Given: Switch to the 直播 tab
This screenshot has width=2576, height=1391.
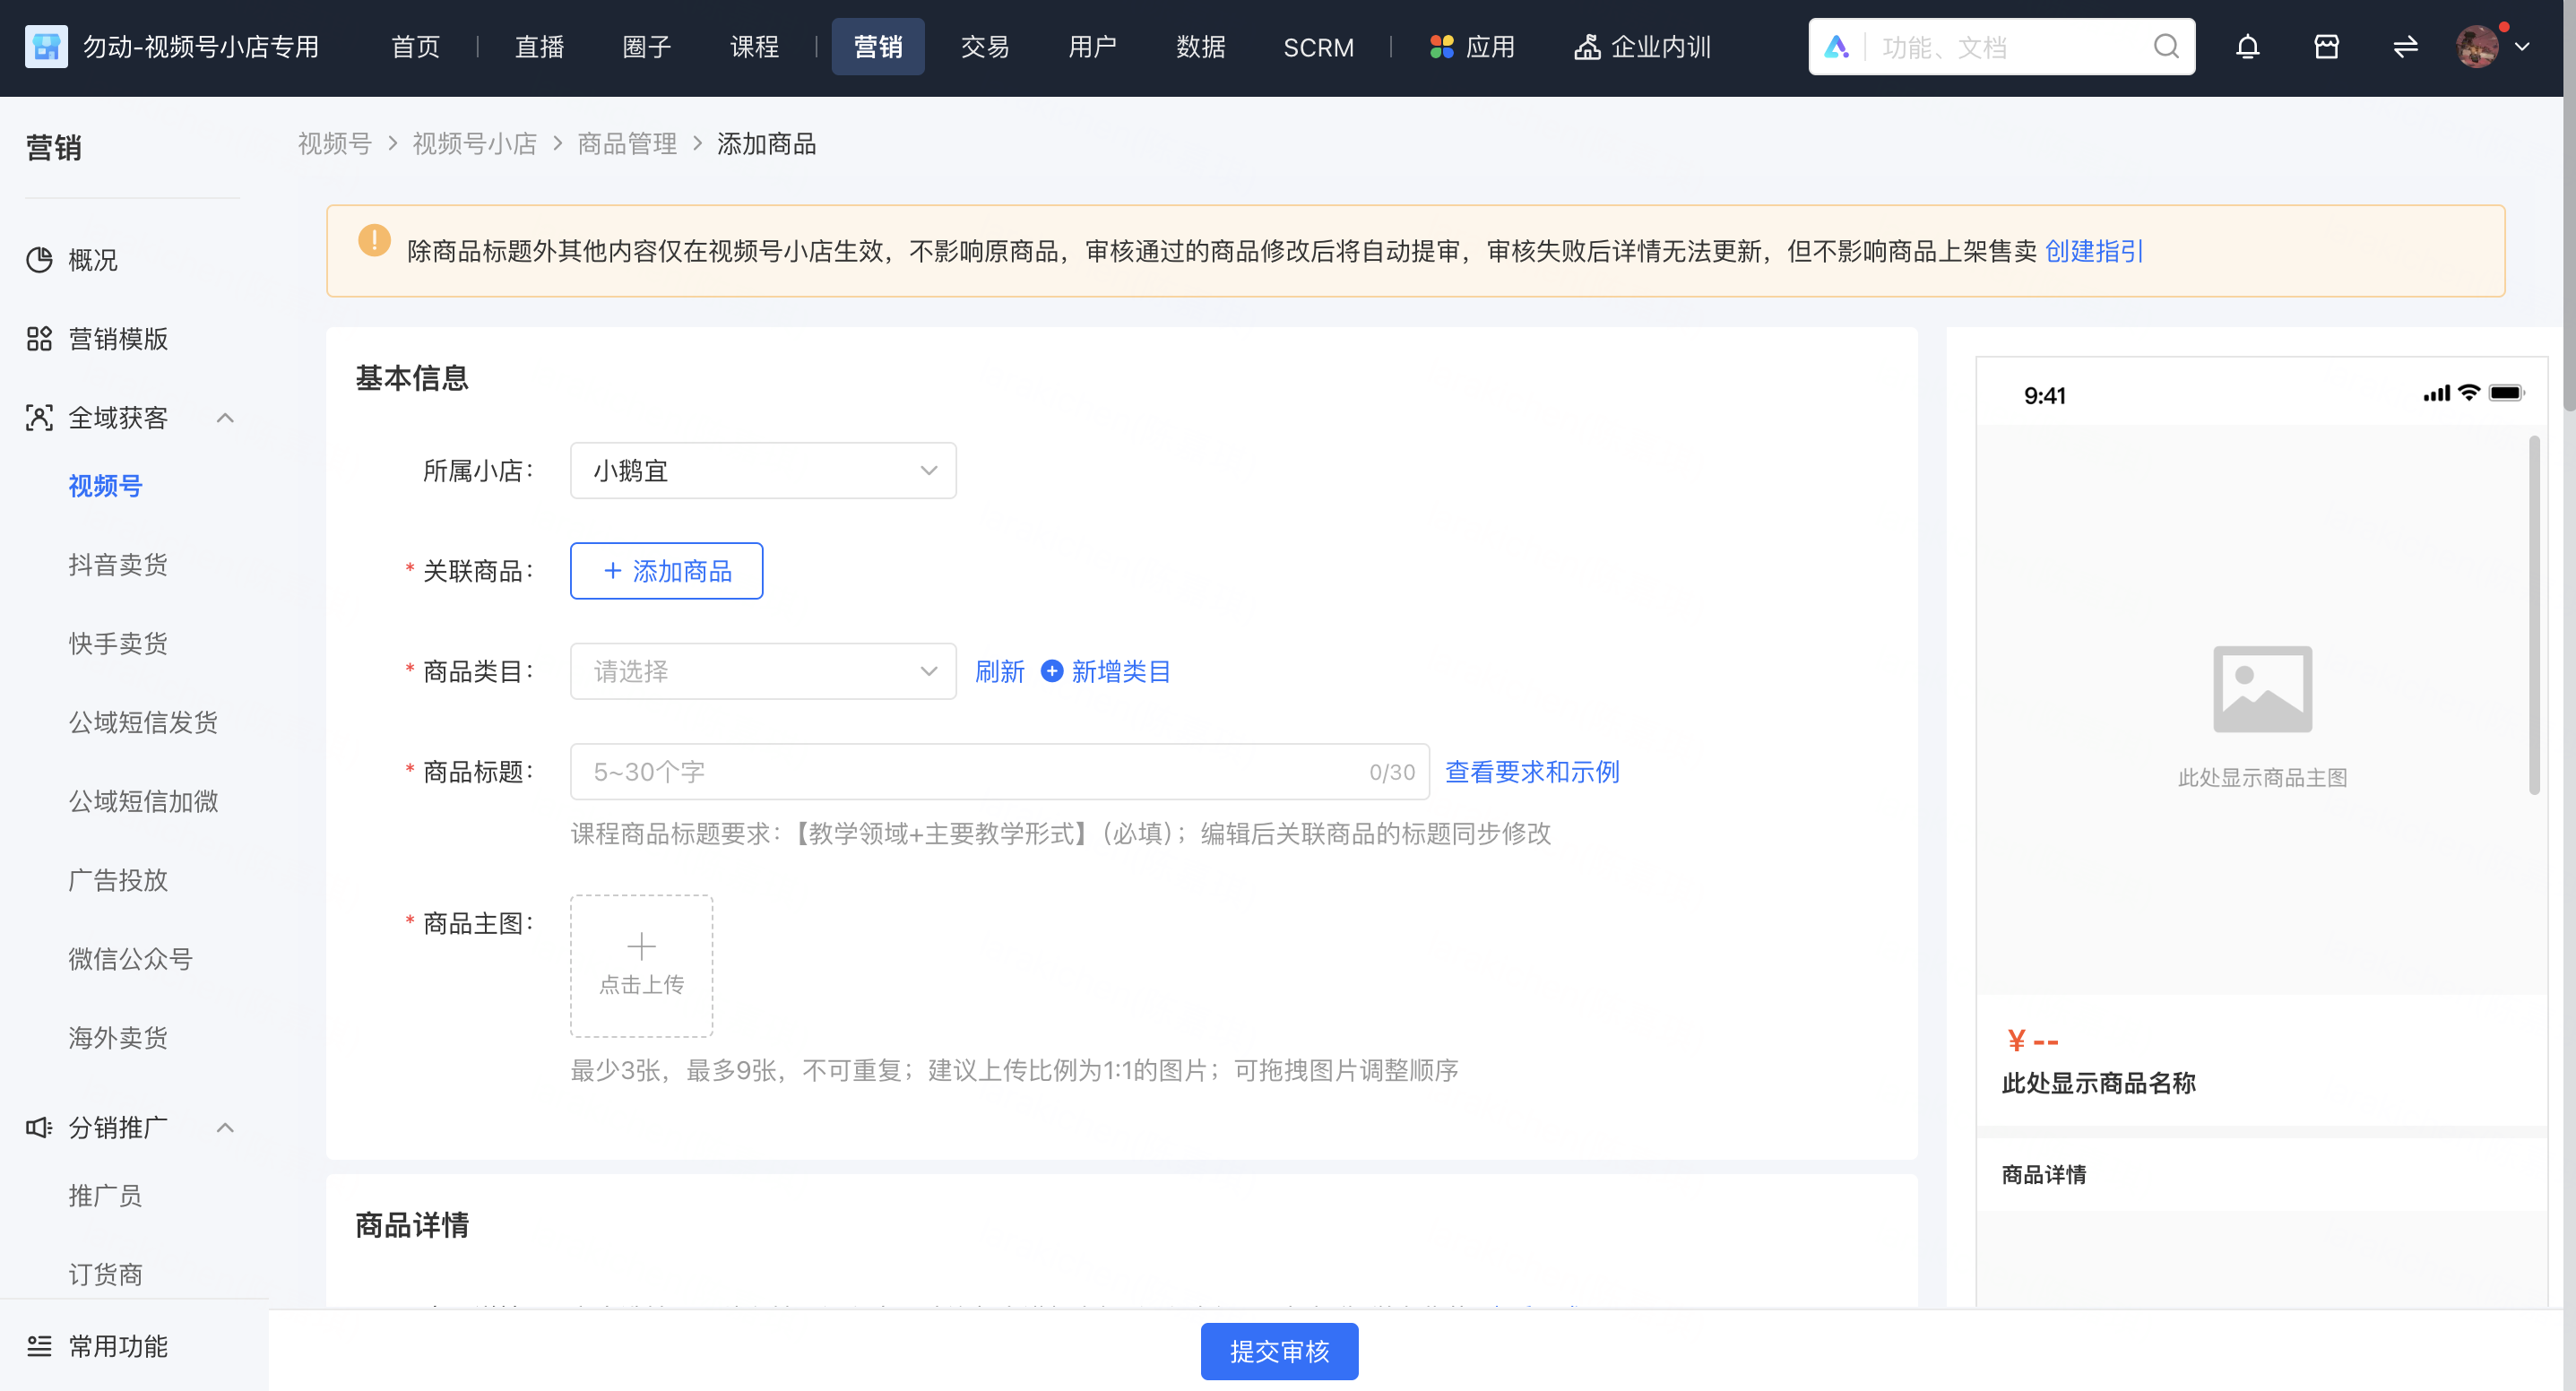Looking at the screenshot, I should tap(539, 47).
